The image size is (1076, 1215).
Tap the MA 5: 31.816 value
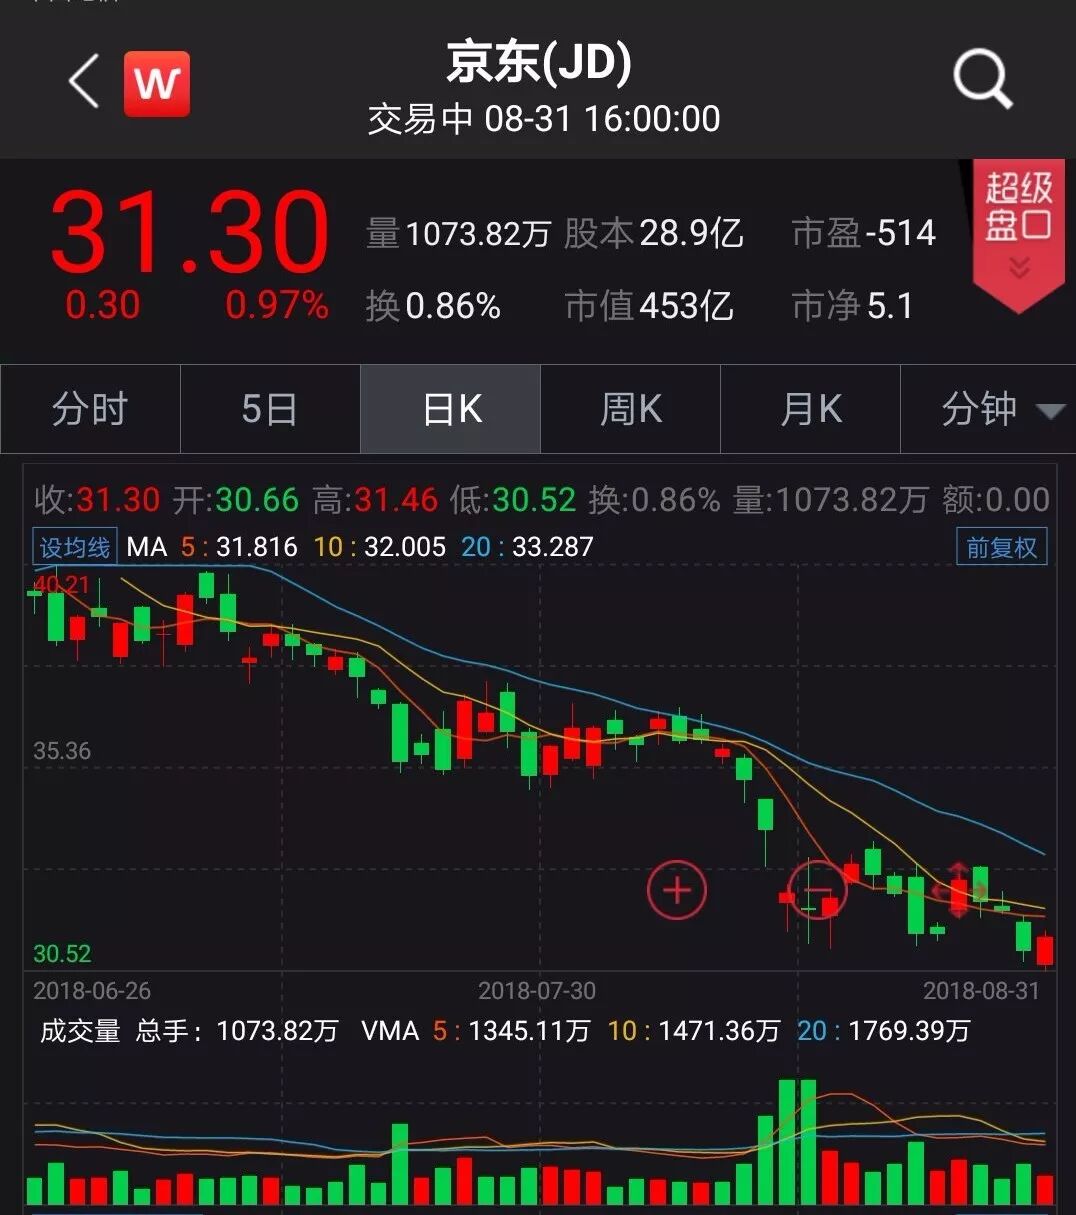(x=239, y=547)
